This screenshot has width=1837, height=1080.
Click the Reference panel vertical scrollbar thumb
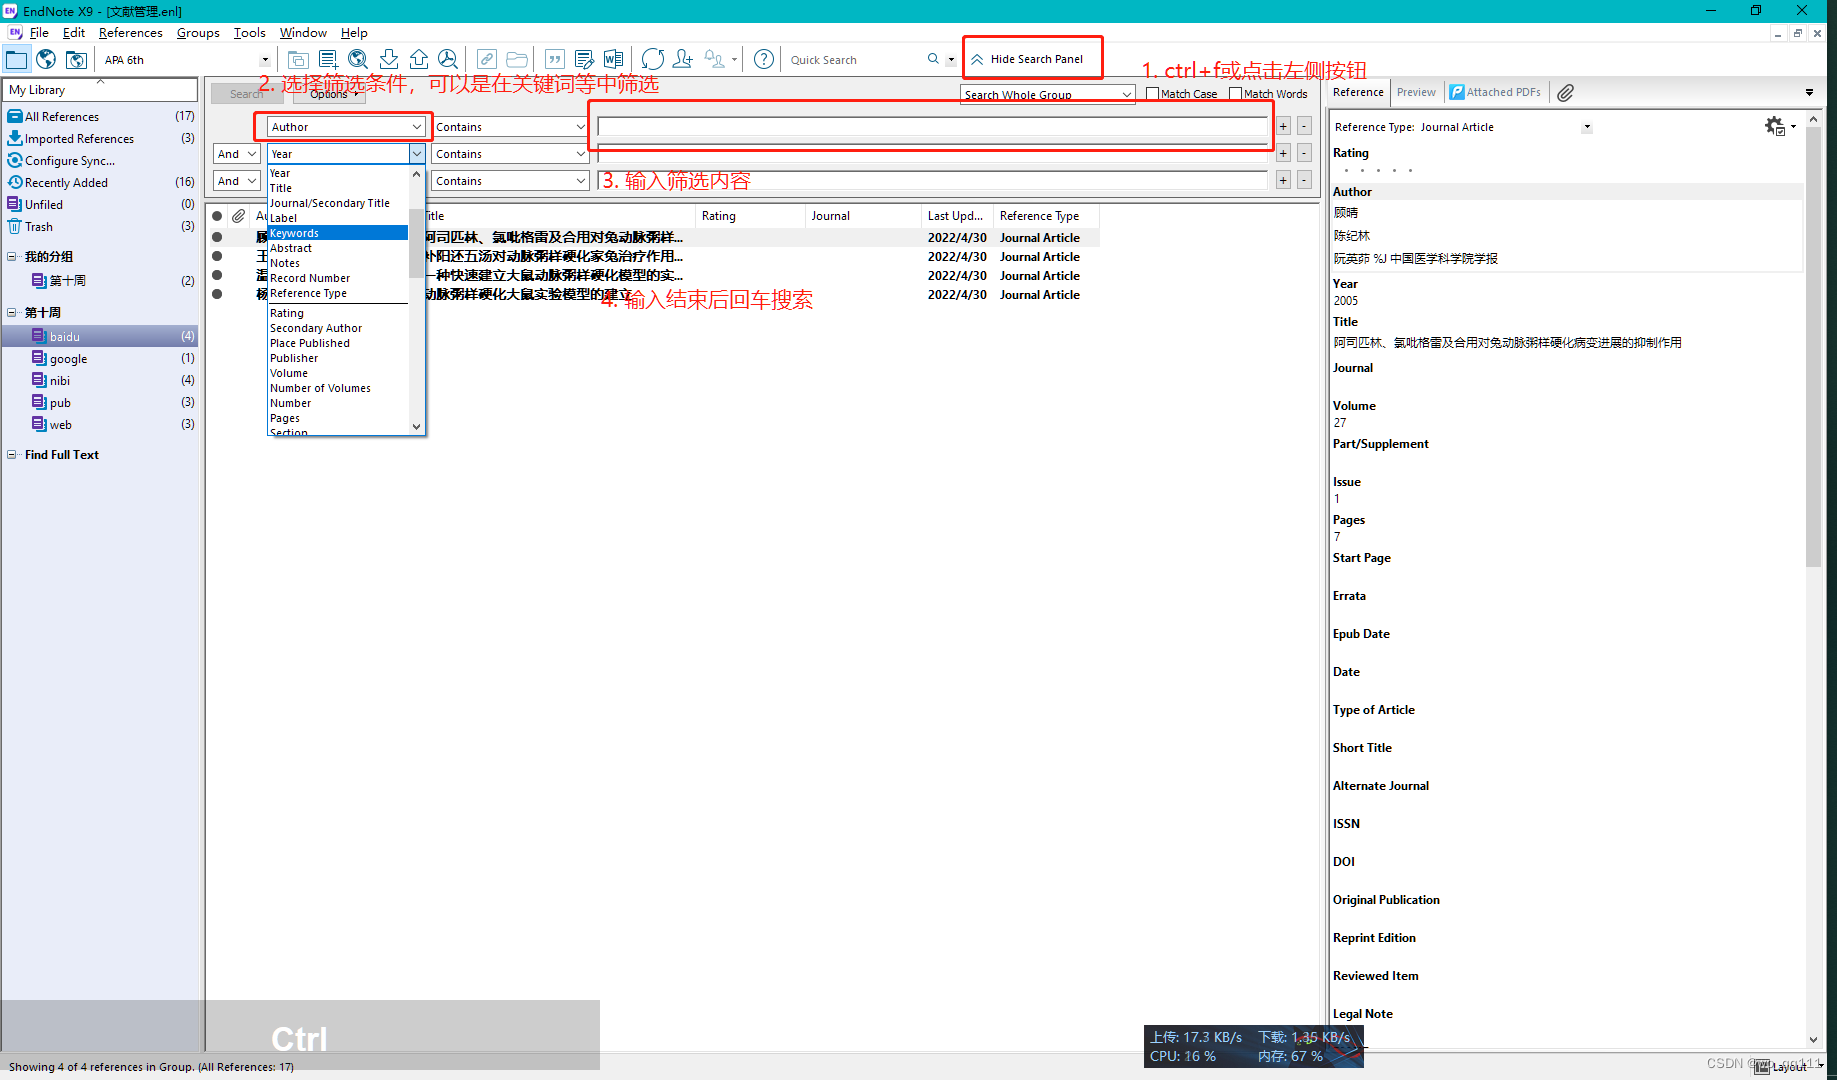[1814, 347]
